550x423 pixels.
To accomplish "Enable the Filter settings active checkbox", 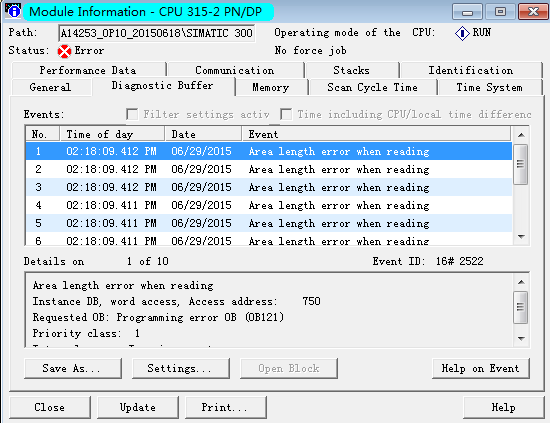I will (132, 114).
